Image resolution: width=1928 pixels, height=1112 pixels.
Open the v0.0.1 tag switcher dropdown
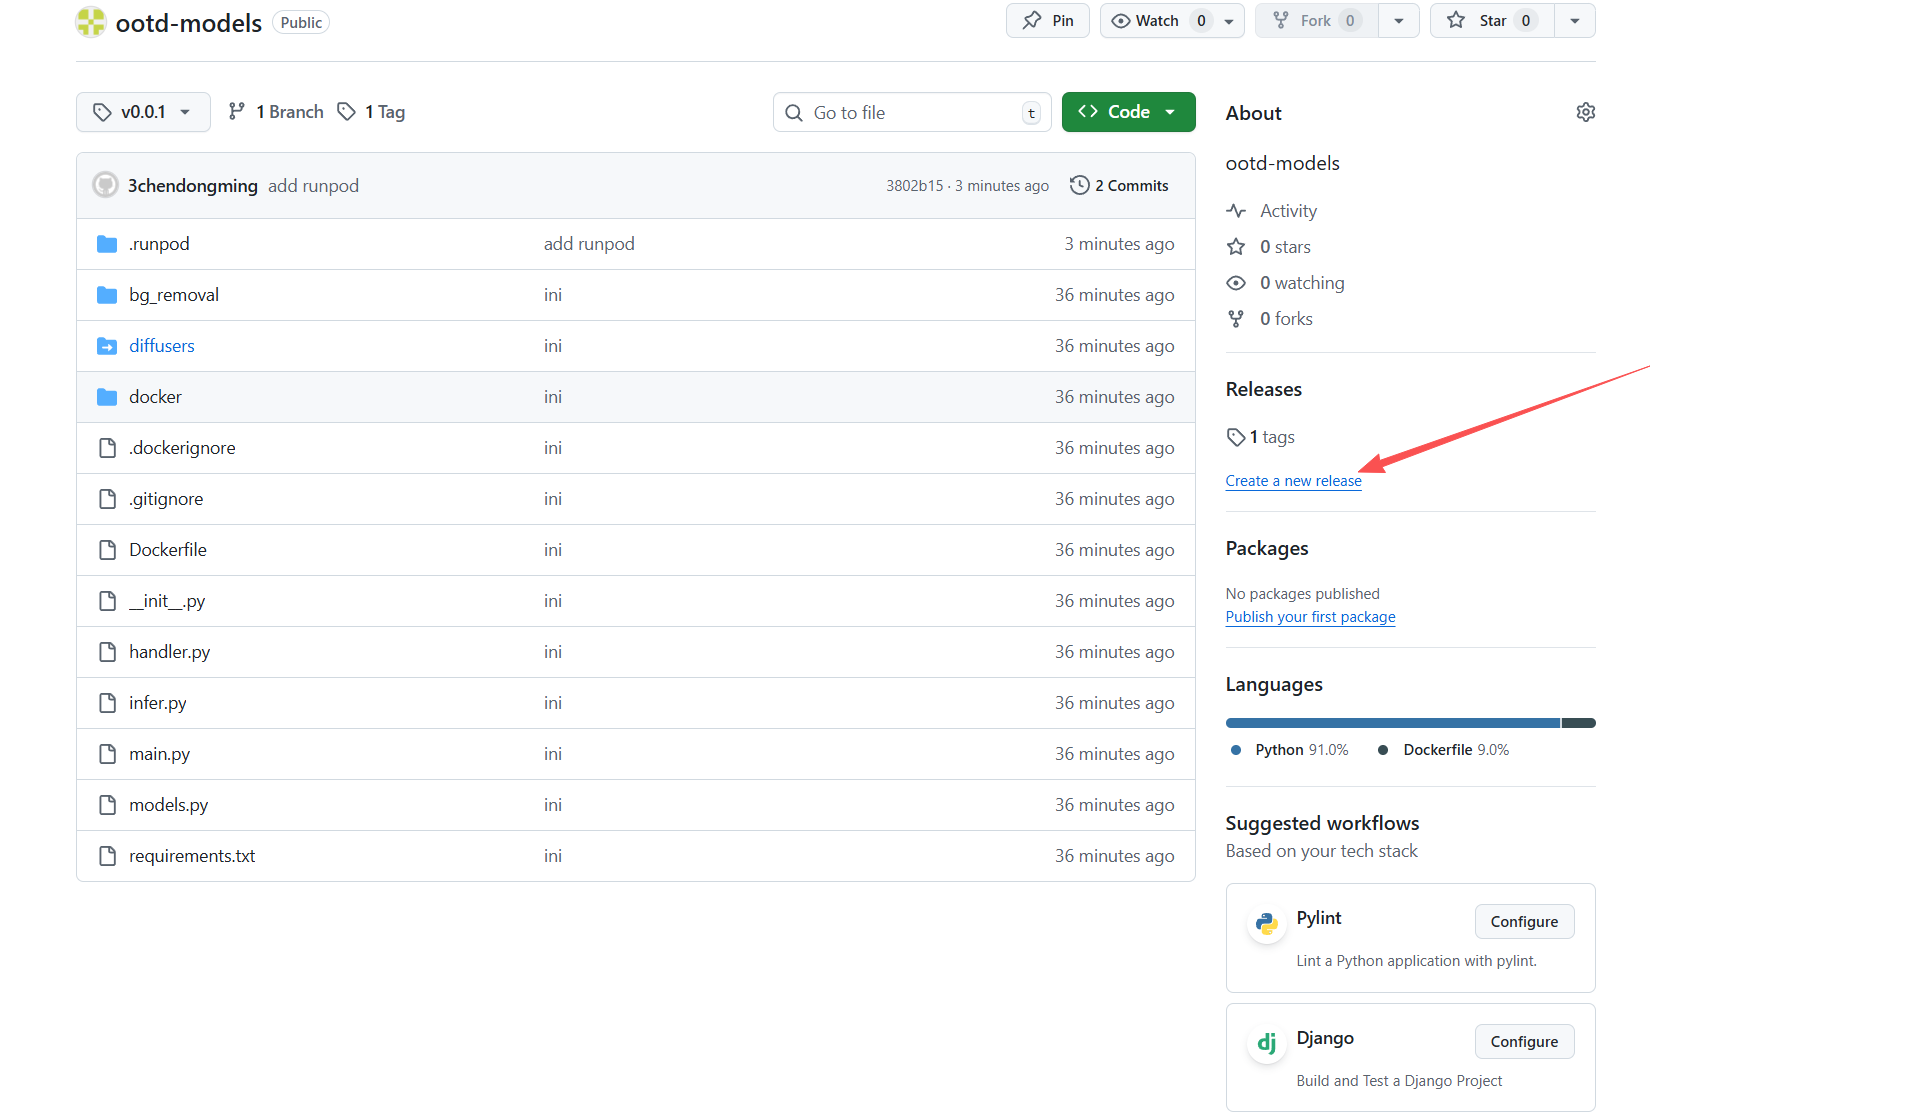tap(143, 112)
